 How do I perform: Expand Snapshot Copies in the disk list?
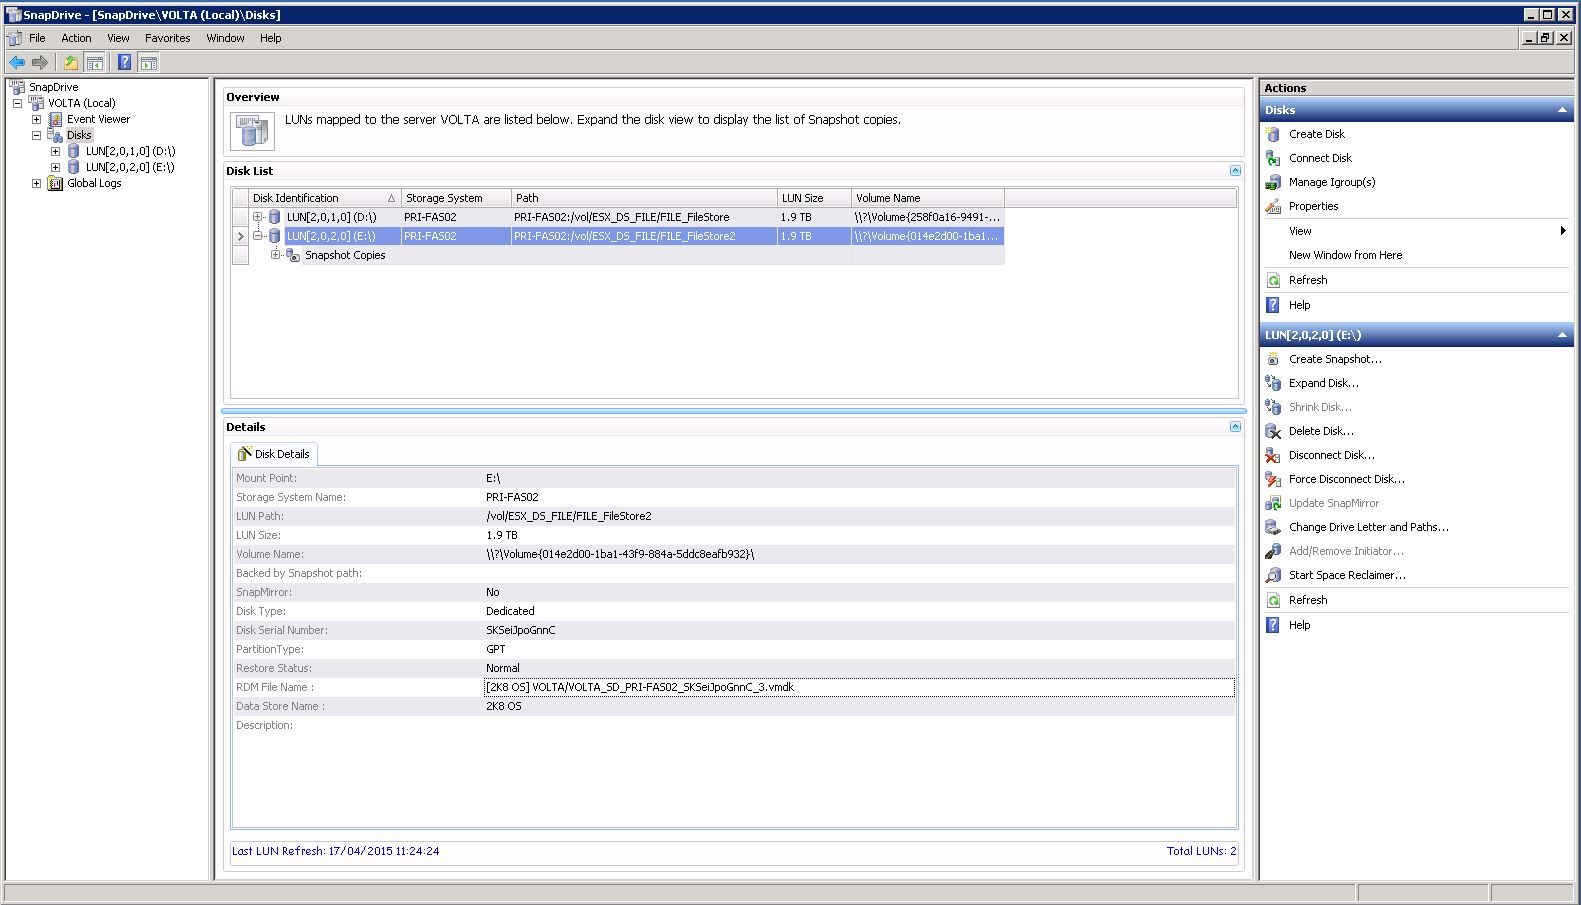[276, 255]
